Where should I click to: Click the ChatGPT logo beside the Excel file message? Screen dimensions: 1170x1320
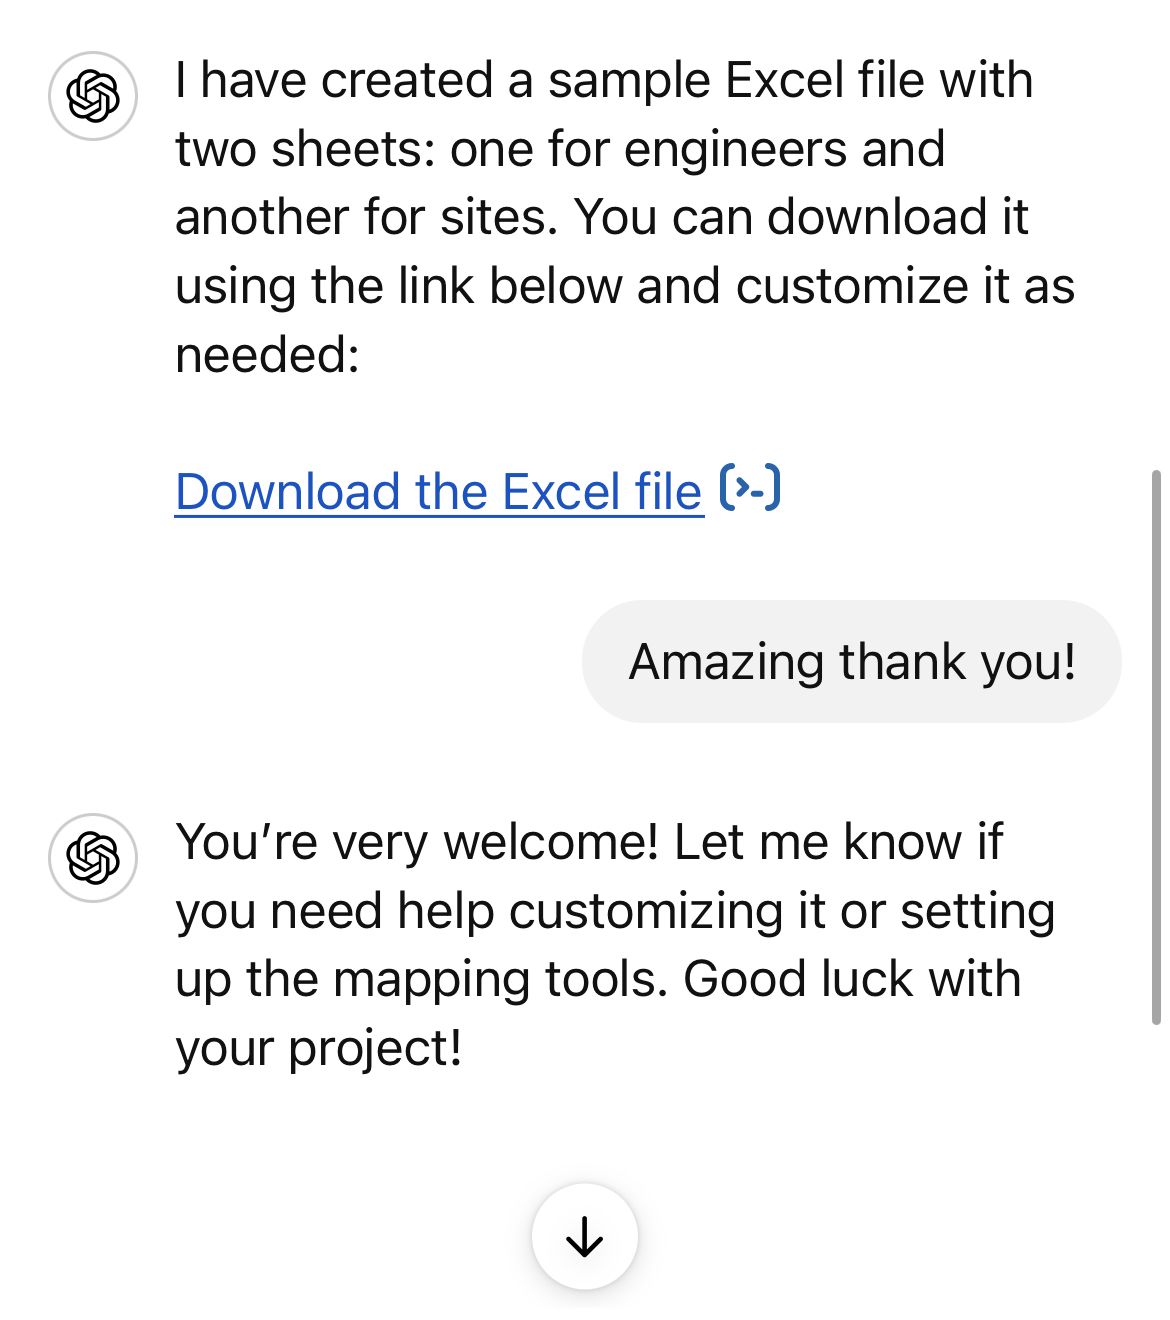click(93, 96)
